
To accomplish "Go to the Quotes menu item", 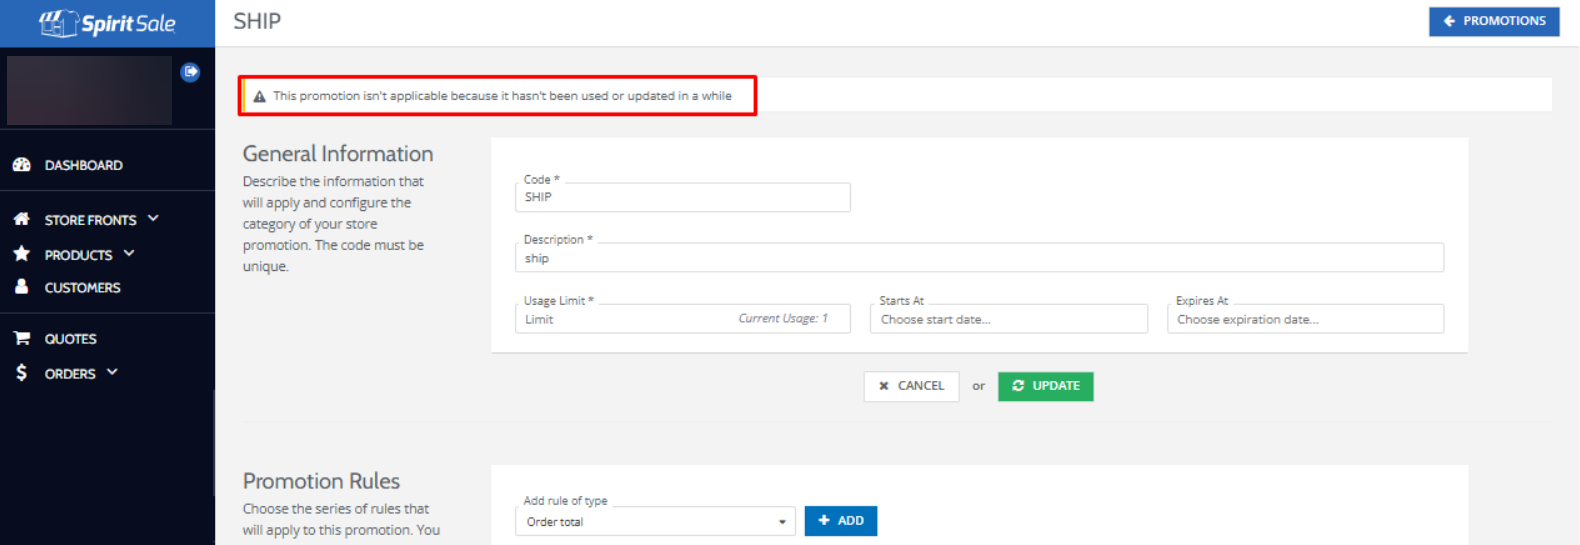I will [70, 339].
